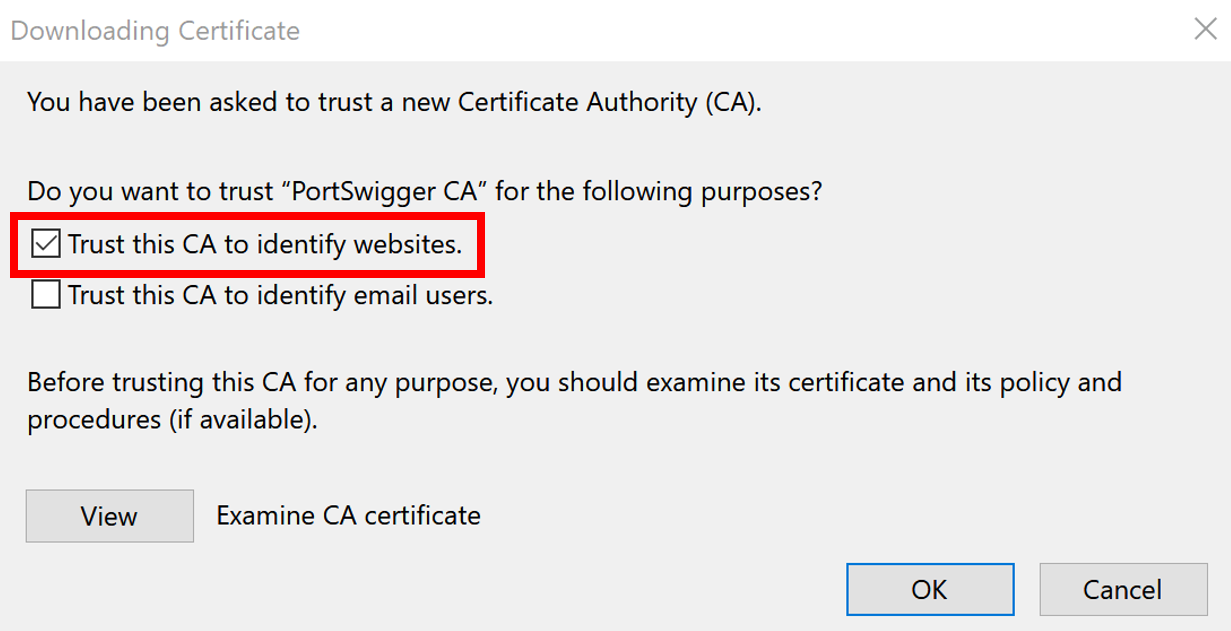Uncheck the identify websites trust checkbox
Screen dimensions: 1231x631
(x=46, y=244)
